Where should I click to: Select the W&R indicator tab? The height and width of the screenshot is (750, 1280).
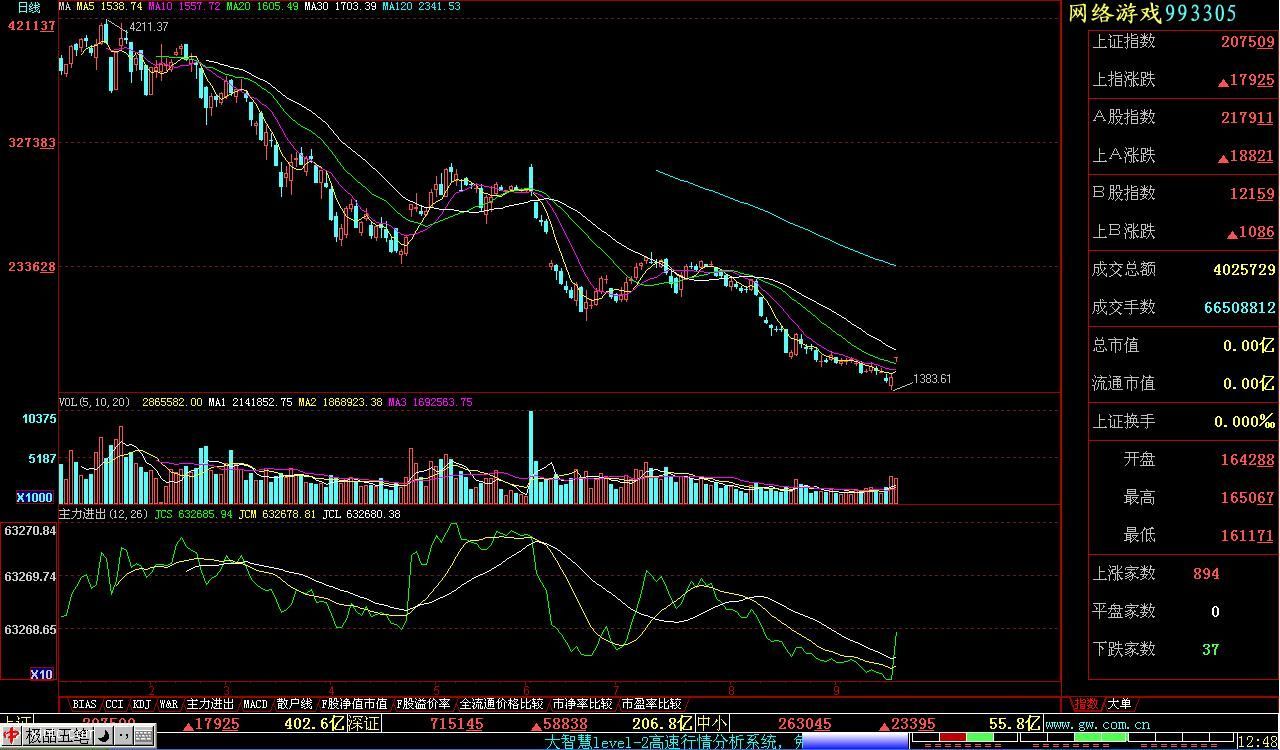tap(168, 704)
